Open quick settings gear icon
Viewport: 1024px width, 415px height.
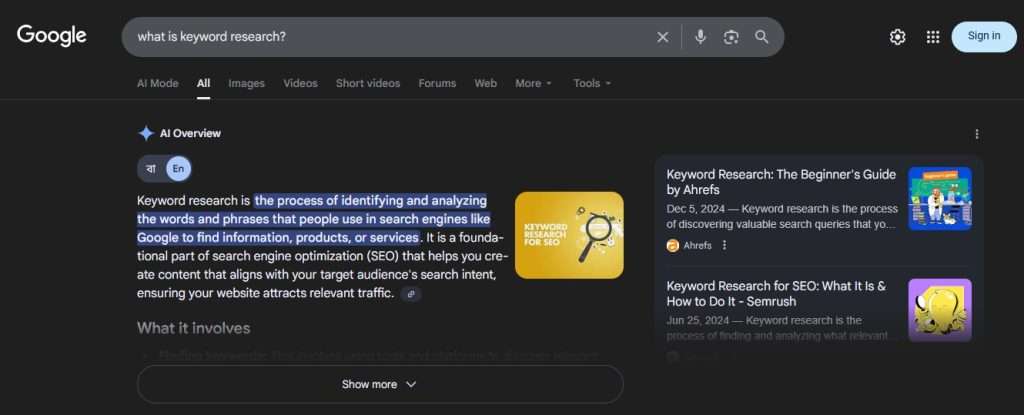coord(897,37)
